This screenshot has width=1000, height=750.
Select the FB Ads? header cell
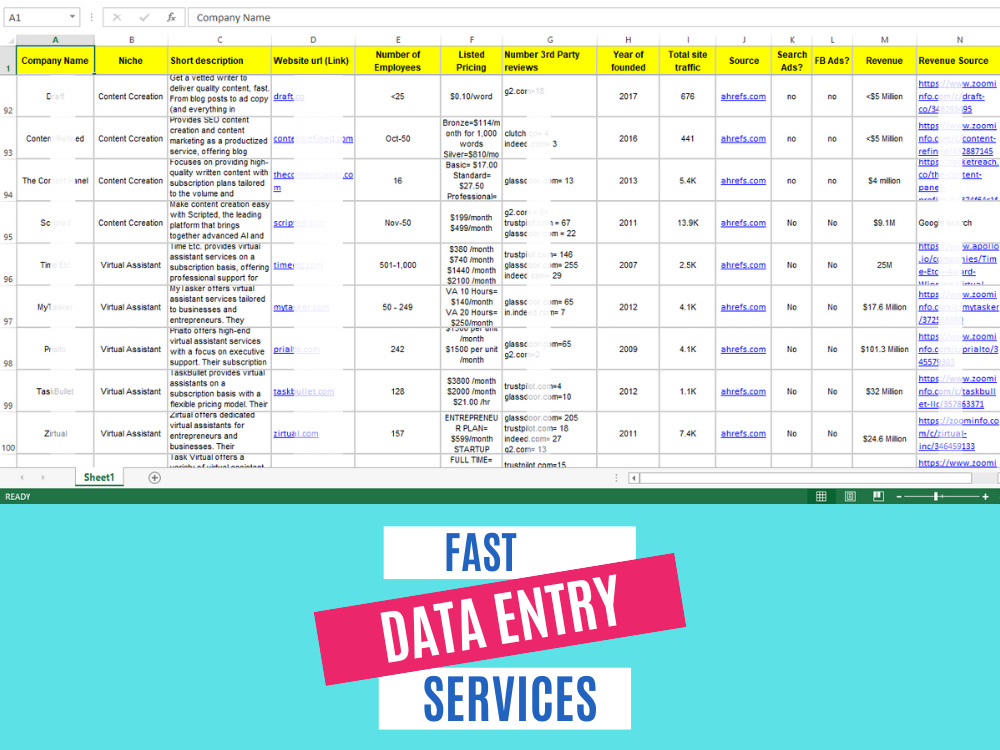click(x=832, y=61)
